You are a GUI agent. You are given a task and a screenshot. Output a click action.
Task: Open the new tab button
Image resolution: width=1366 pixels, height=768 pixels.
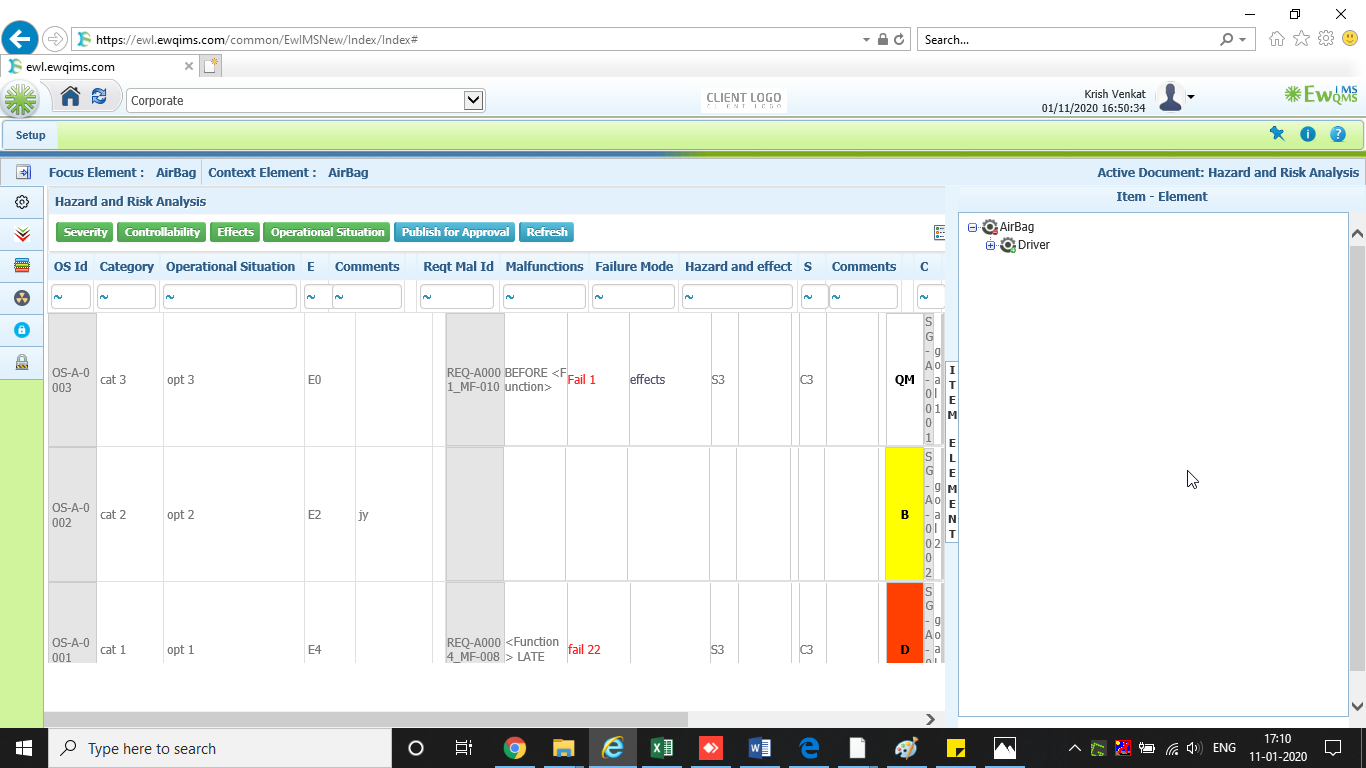[x=210, y=66]
